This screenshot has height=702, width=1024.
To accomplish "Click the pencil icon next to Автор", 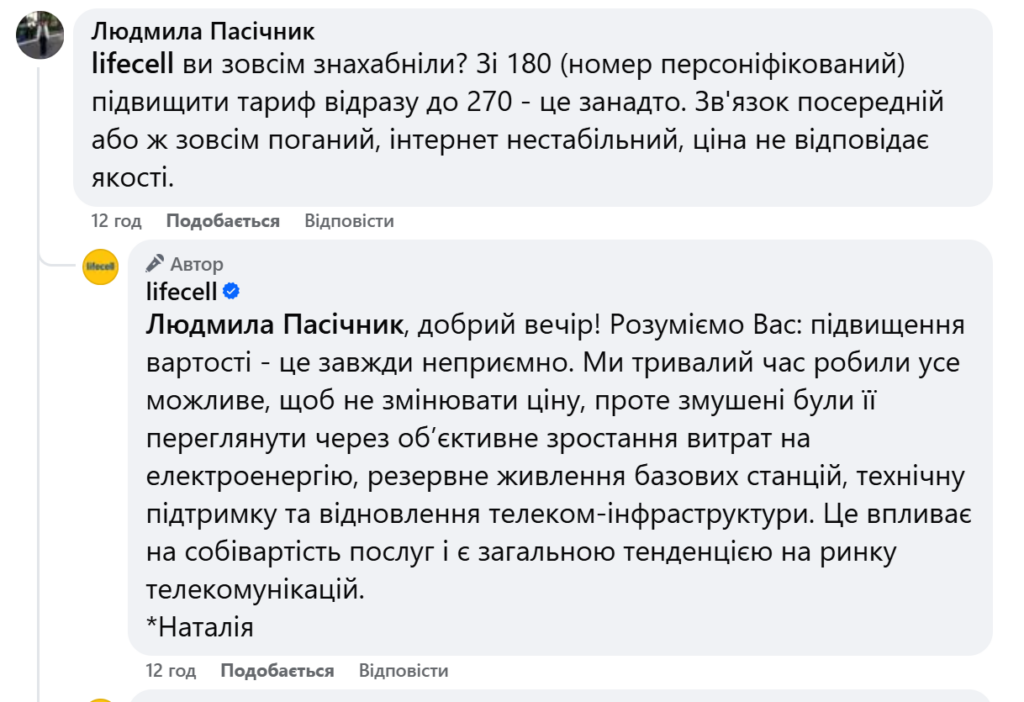I will click(154, 264).
